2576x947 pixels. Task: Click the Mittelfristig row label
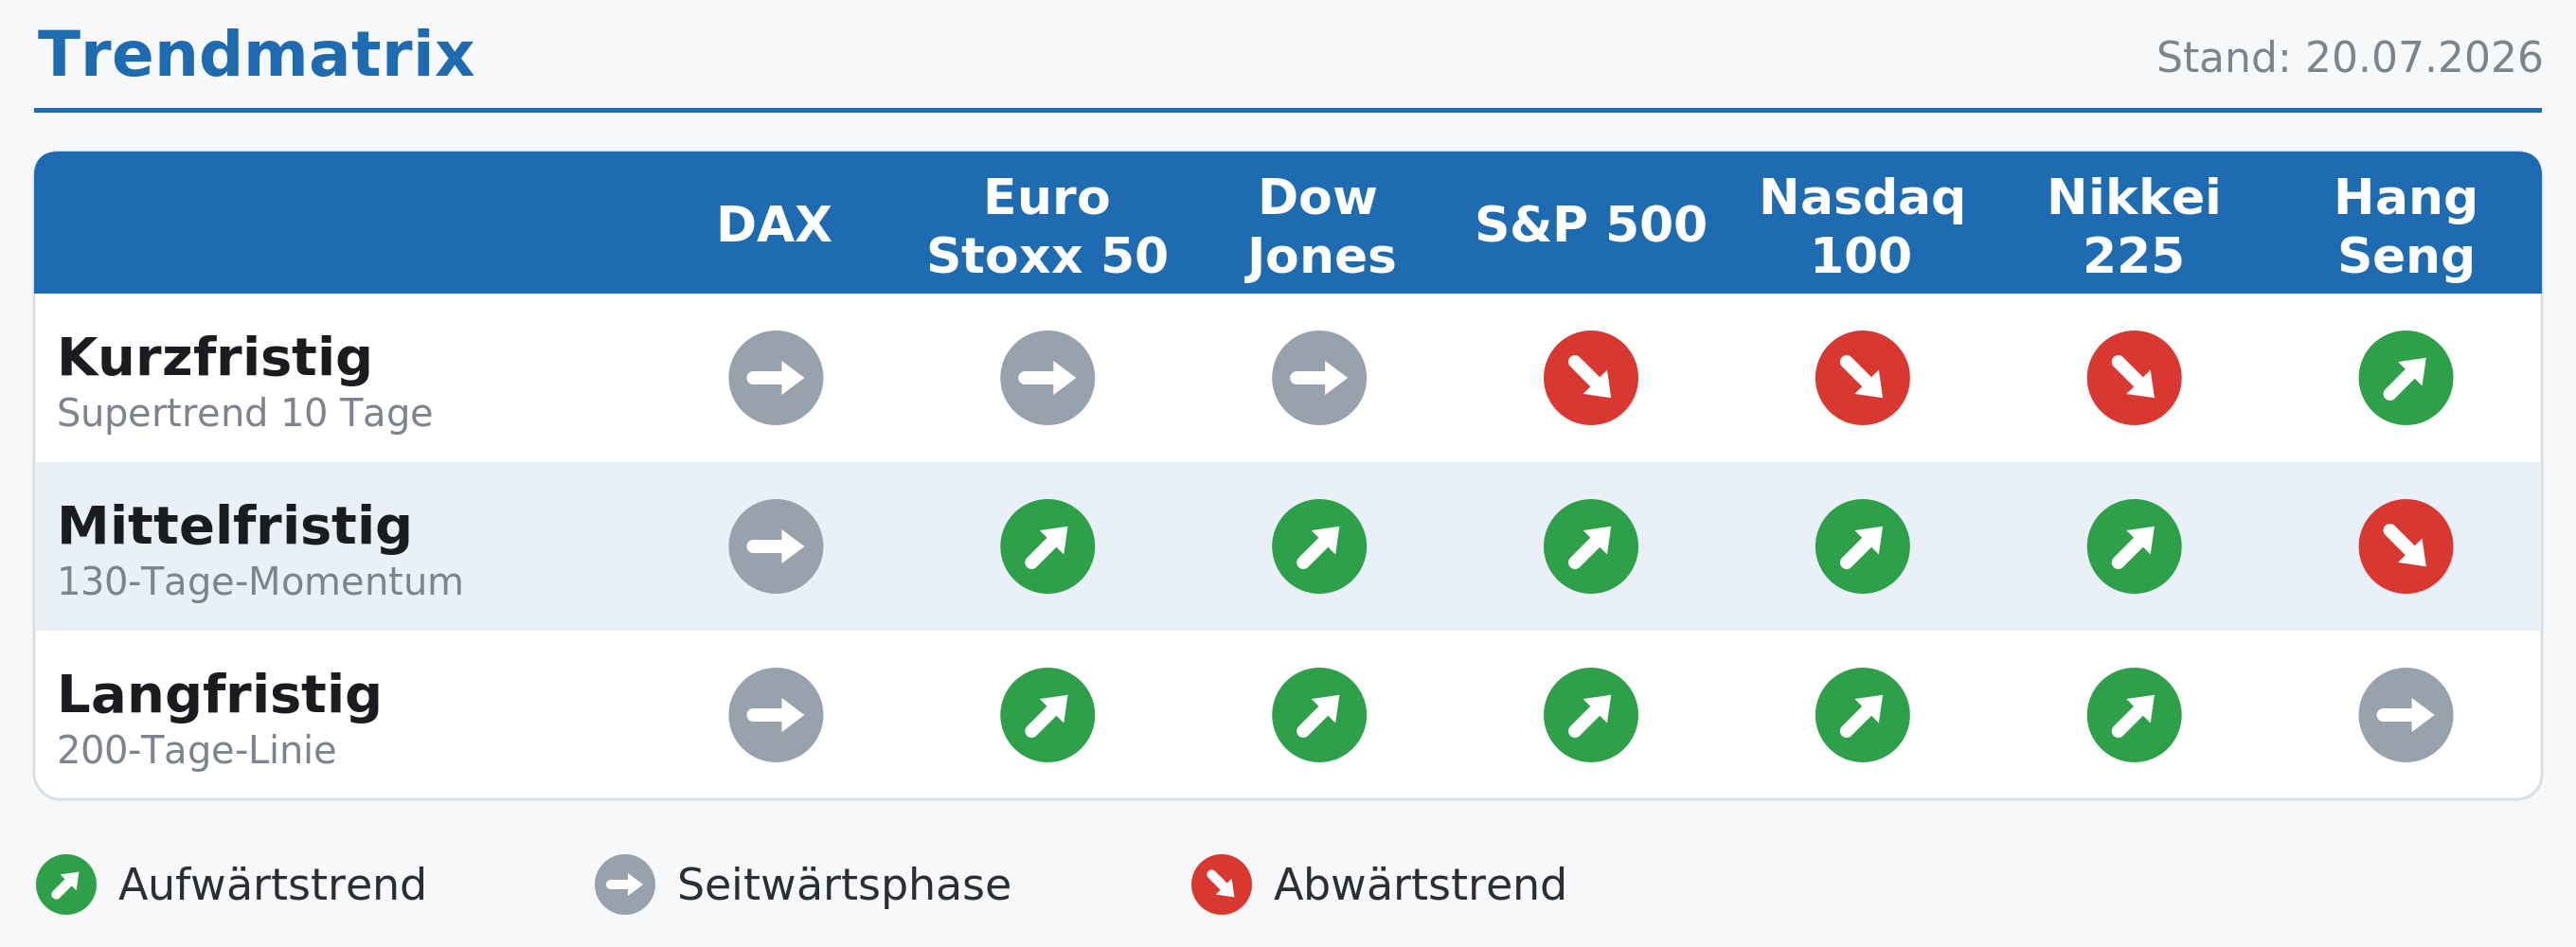click(x=234, y=527)
